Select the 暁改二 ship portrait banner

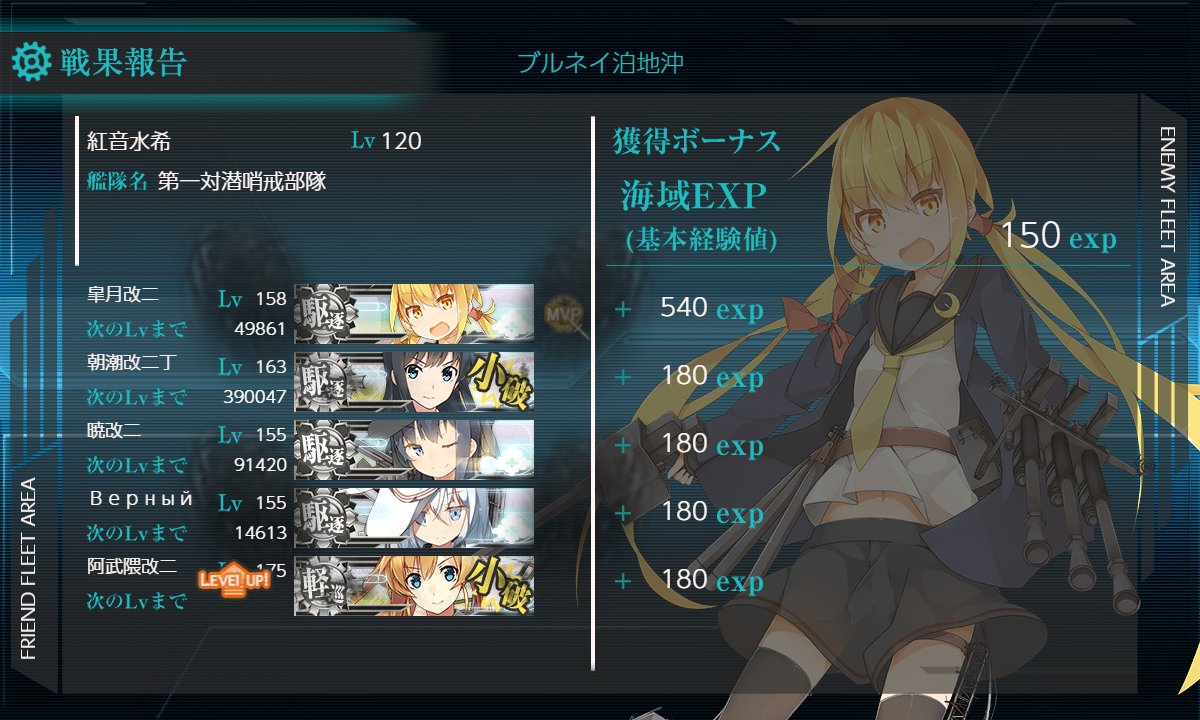click(x=414, y=450)
